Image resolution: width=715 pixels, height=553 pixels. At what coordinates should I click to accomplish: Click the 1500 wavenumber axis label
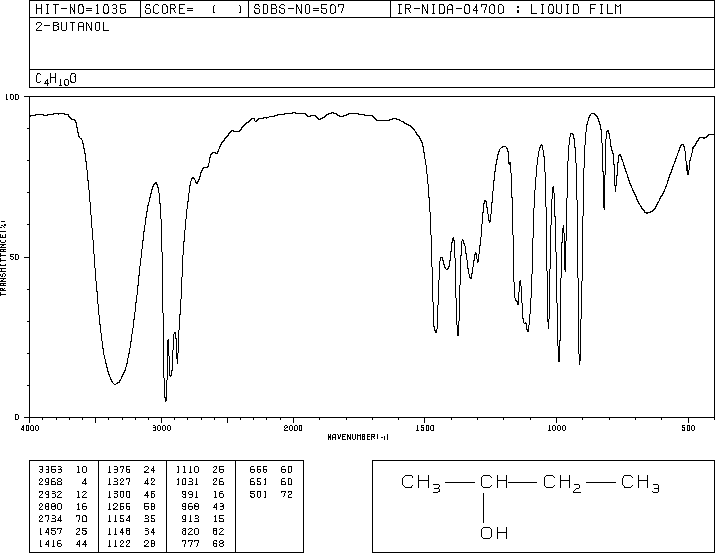pyautogui.click(x=425, y=428)
